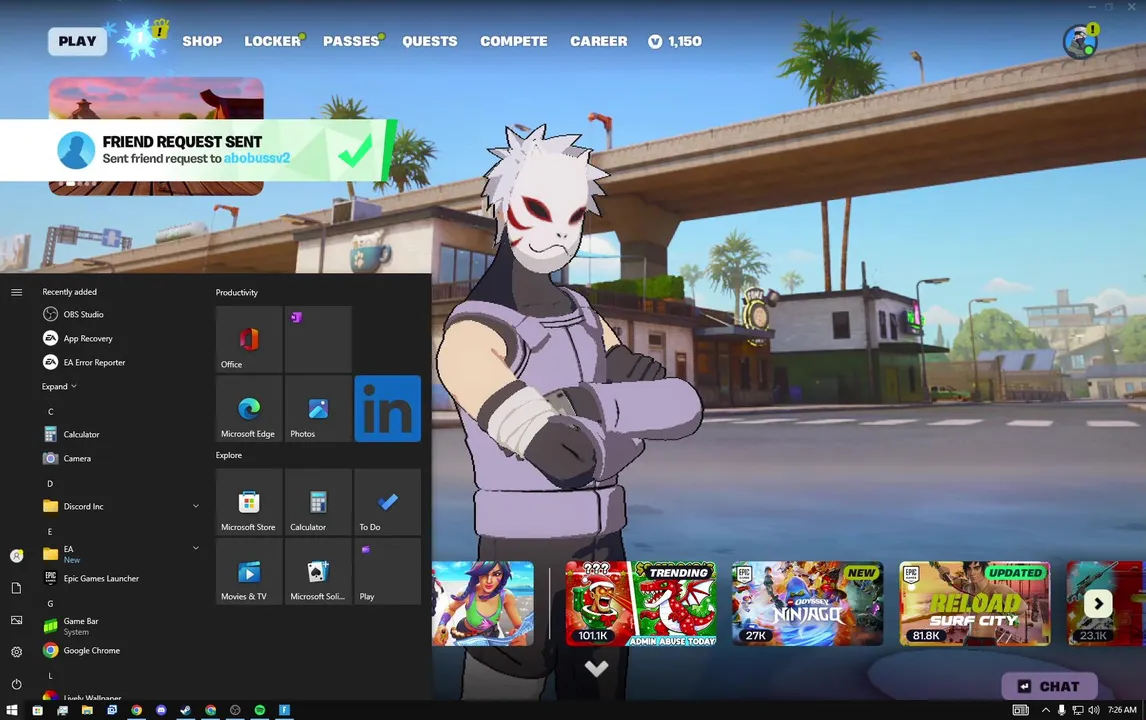Viewport: 1146px width, 720px height.
Task: Click the Productivity group heading
Action: coord(237,292)
